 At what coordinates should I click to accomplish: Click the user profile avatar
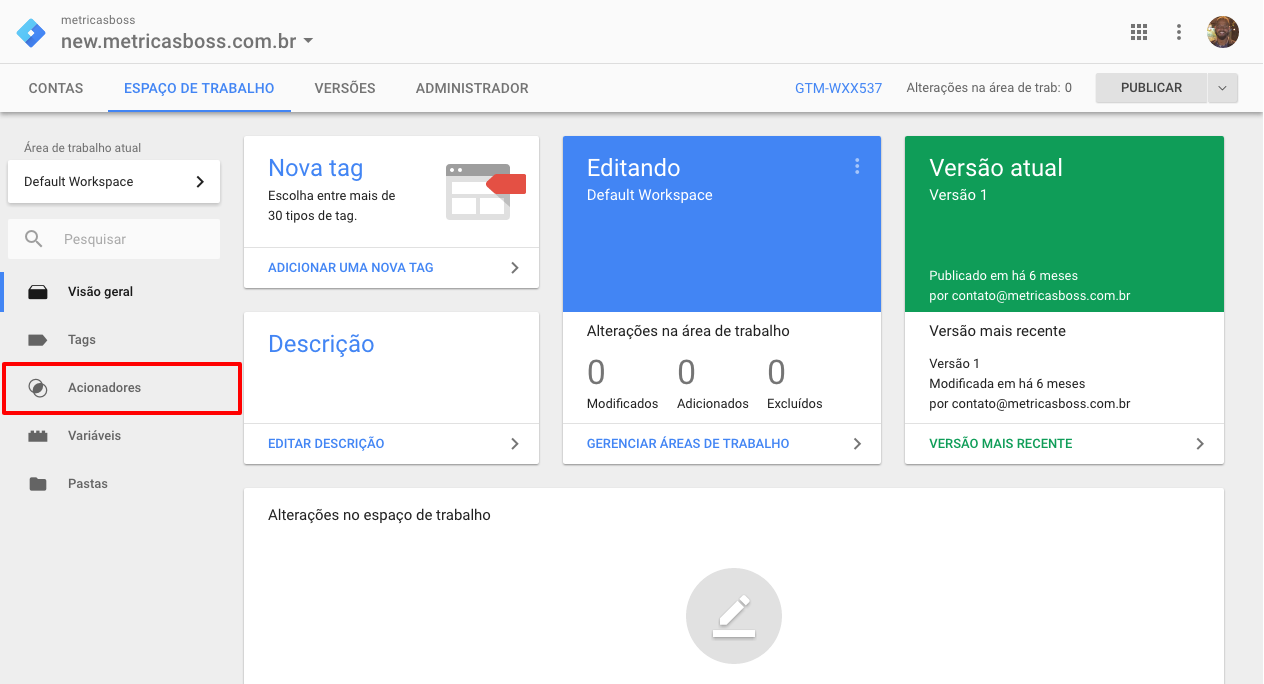[x=1222, y=32]
